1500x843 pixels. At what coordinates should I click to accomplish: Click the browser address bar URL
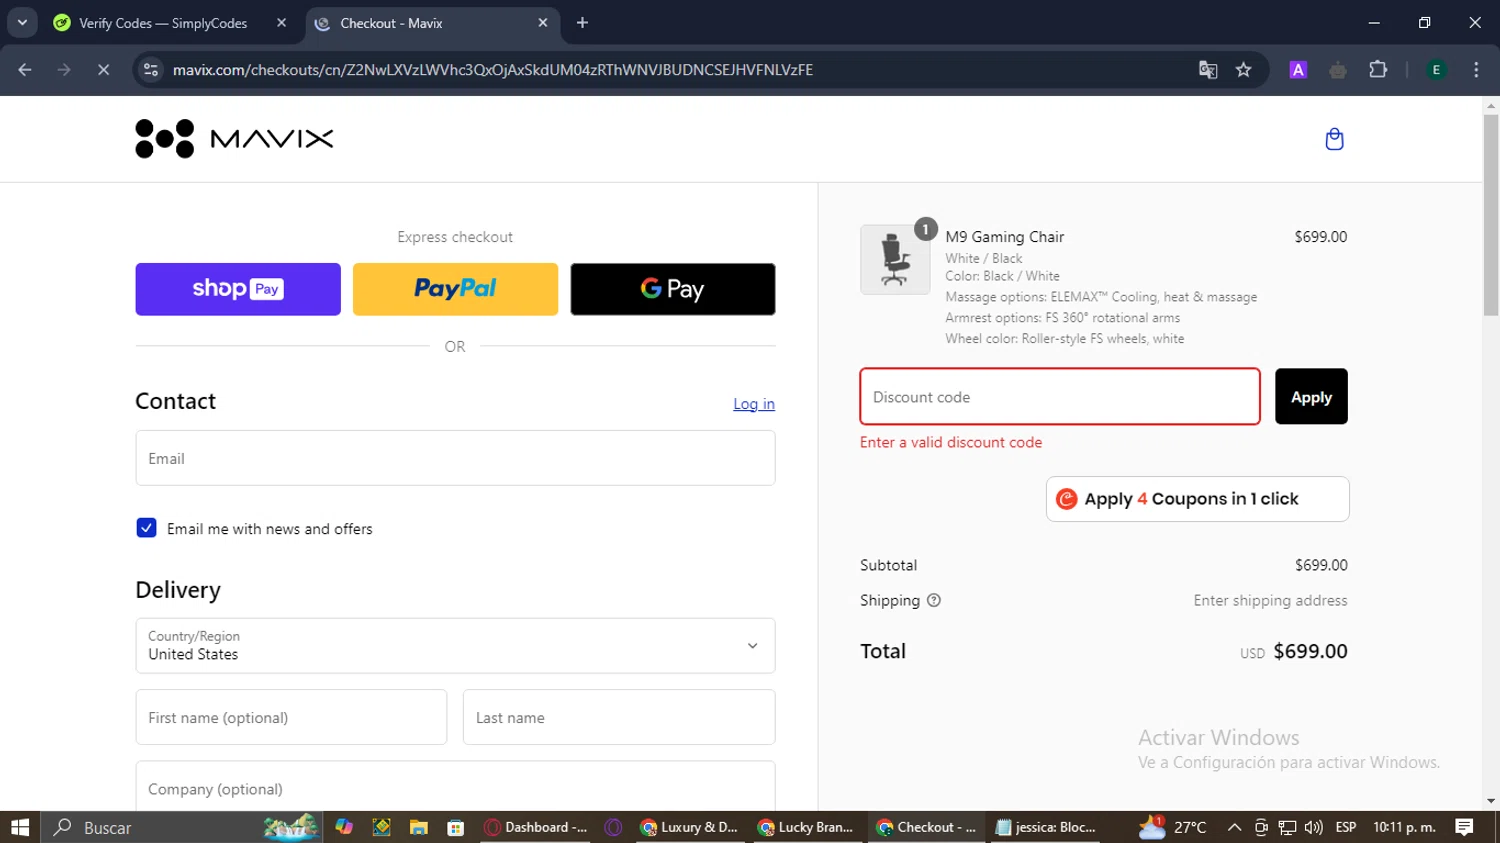492,70
